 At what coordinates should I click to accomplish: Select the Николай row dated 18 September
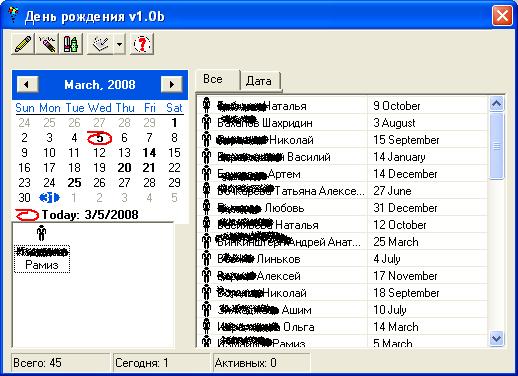343,293
